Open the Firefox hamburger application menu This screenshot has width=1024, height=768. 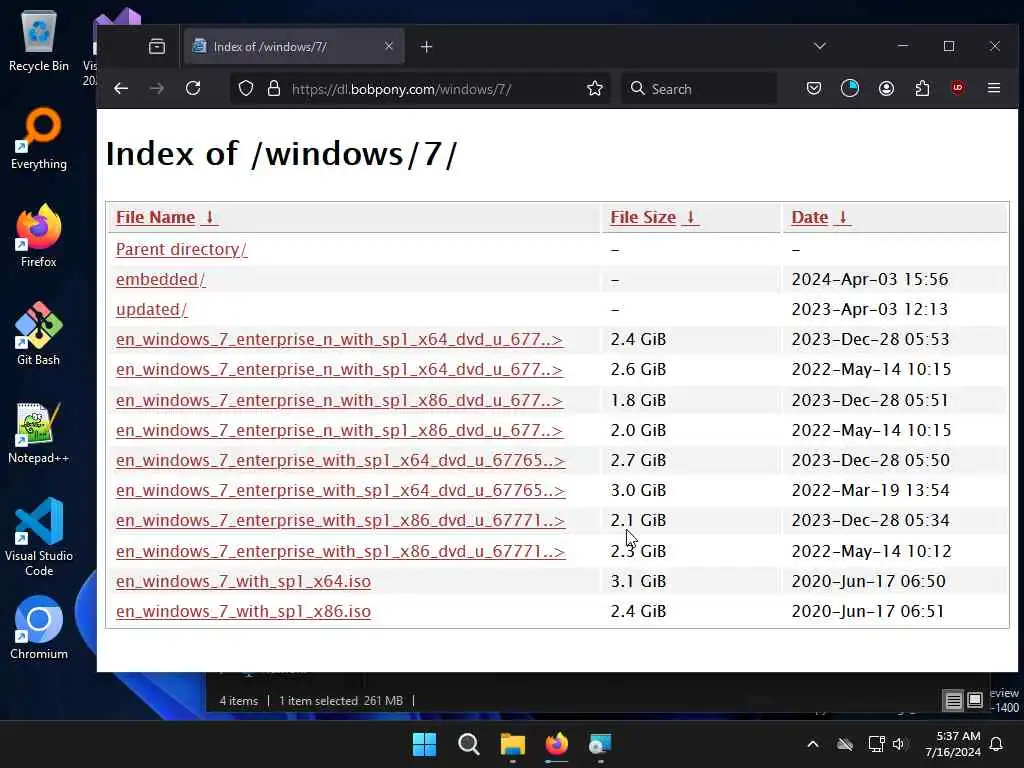[994, 88]
